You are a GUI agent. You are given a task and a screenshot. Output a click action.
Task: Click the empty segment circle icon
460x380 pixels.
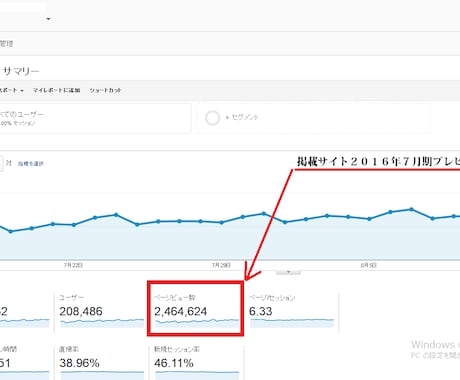point(212,118)
